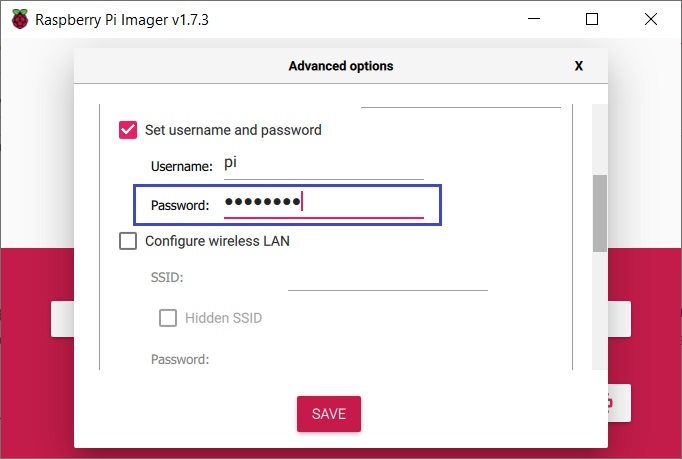Click the white button edge behind dialog's right side

tap(619, 319)
